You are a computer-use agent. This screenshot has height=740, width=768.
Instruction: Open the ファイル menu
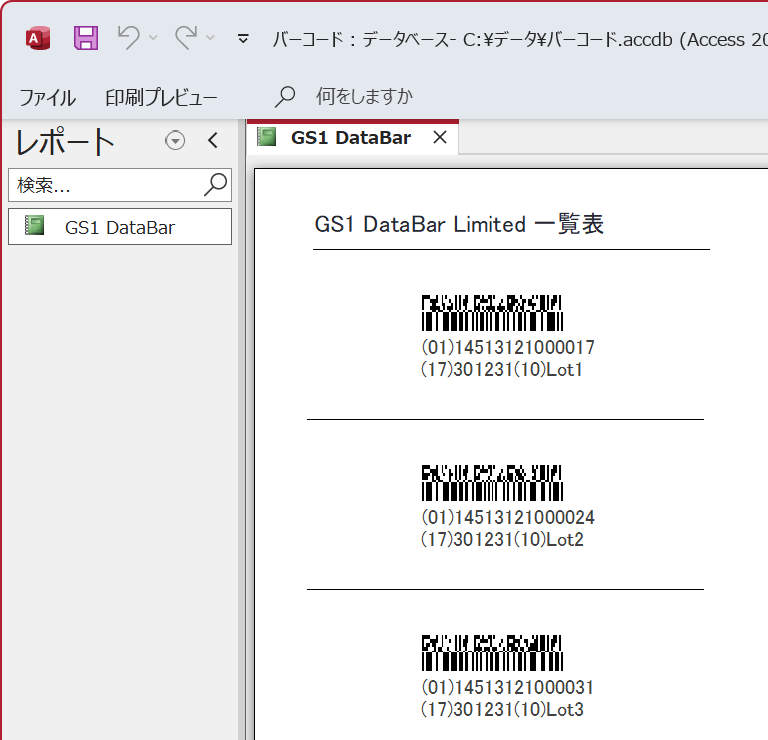click(x=48, y=97)
